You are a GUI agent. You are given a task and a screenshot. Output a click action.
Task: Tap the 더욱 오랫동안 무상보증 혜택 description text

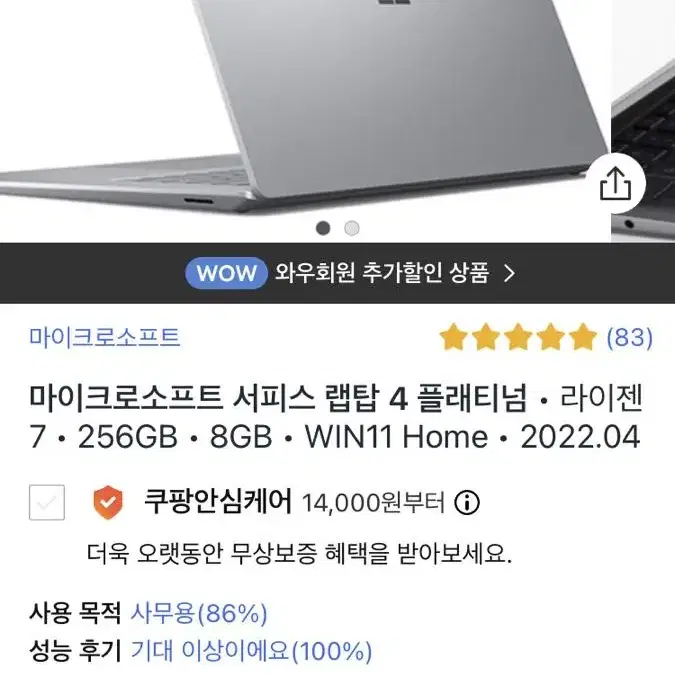tap(299, 554)
